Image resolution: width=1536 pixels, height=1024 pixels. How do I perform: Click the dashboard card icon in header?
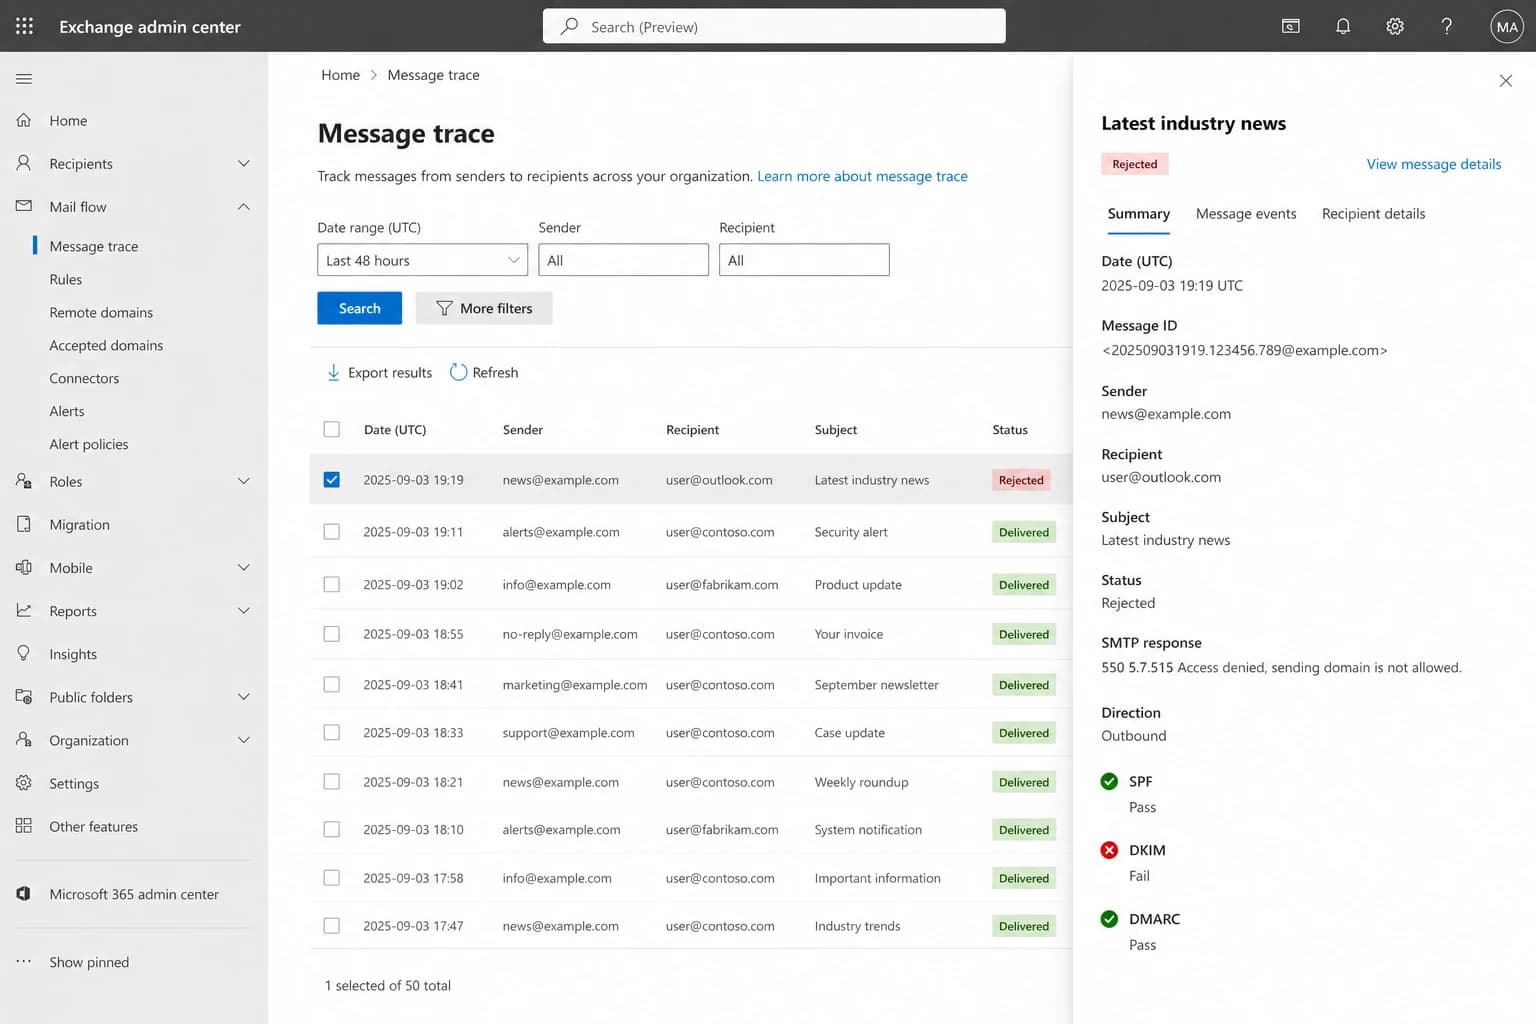(x=1291, y=26)
